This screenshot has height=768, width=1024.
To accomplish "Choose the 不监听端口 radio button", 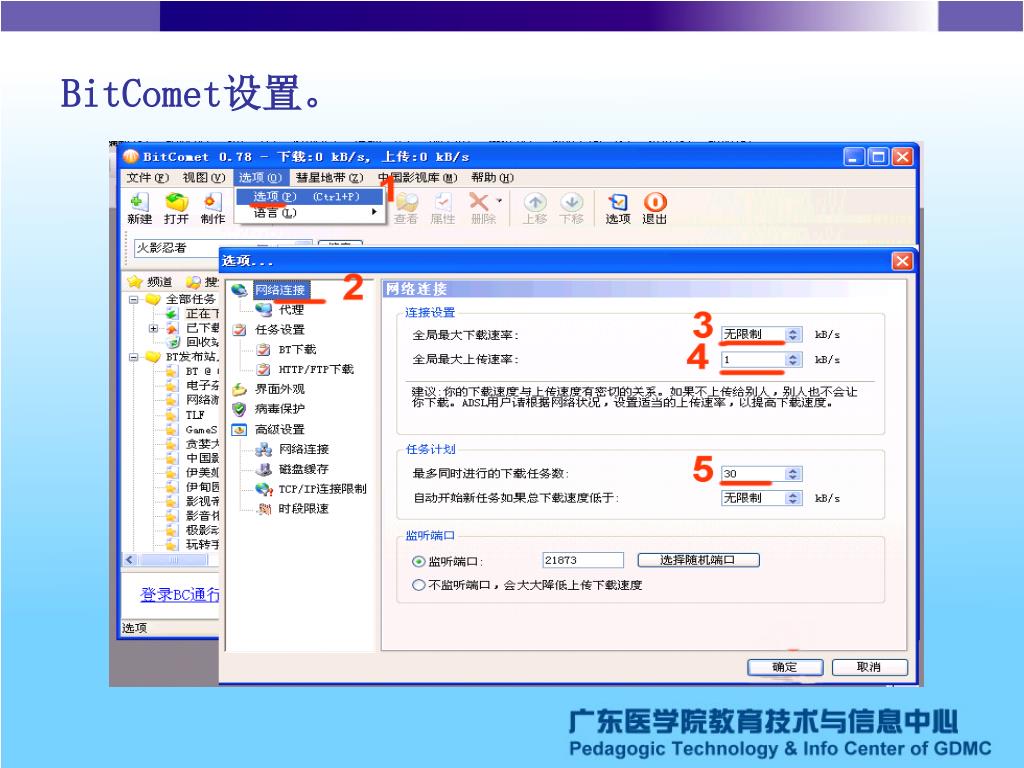I will pyautogui.click(x=419, y=585).
